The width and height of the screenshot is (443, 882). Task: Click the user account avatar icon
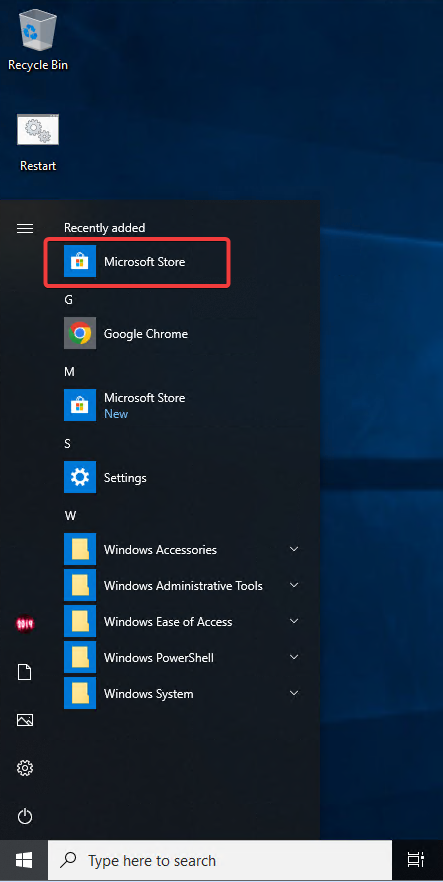pos(25,623)
